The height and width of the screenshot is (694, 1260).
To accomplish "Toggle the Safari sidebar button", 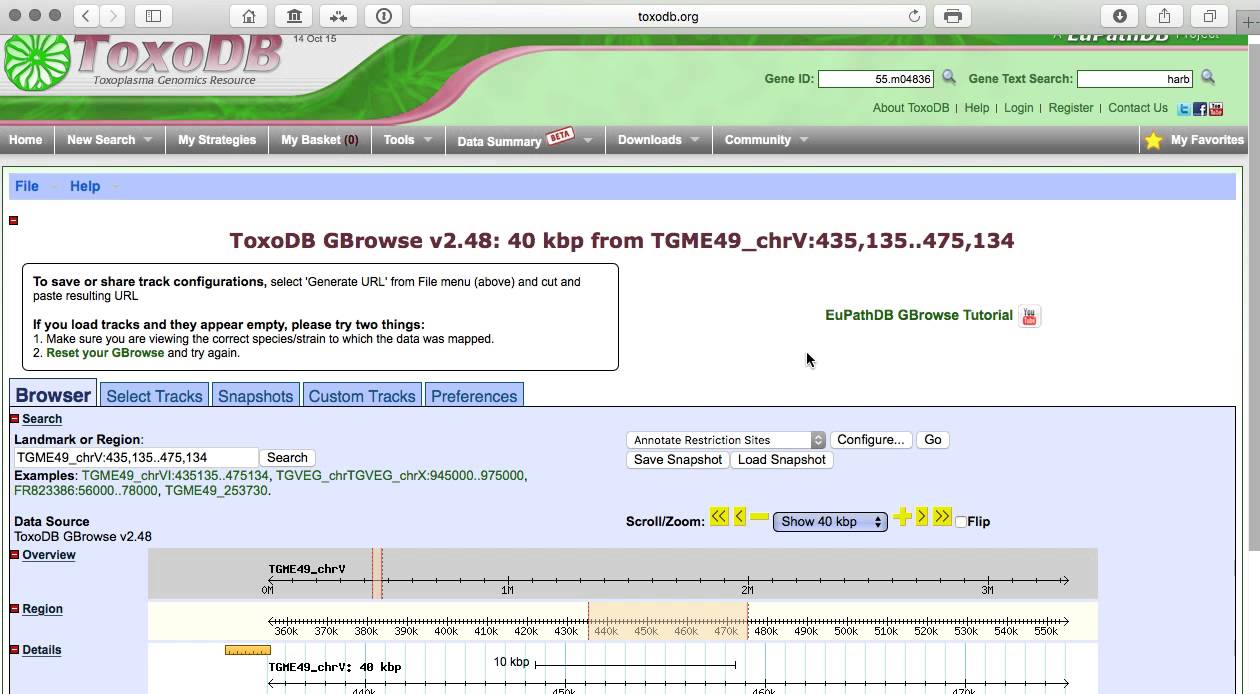I will click(x=153, y=16).
